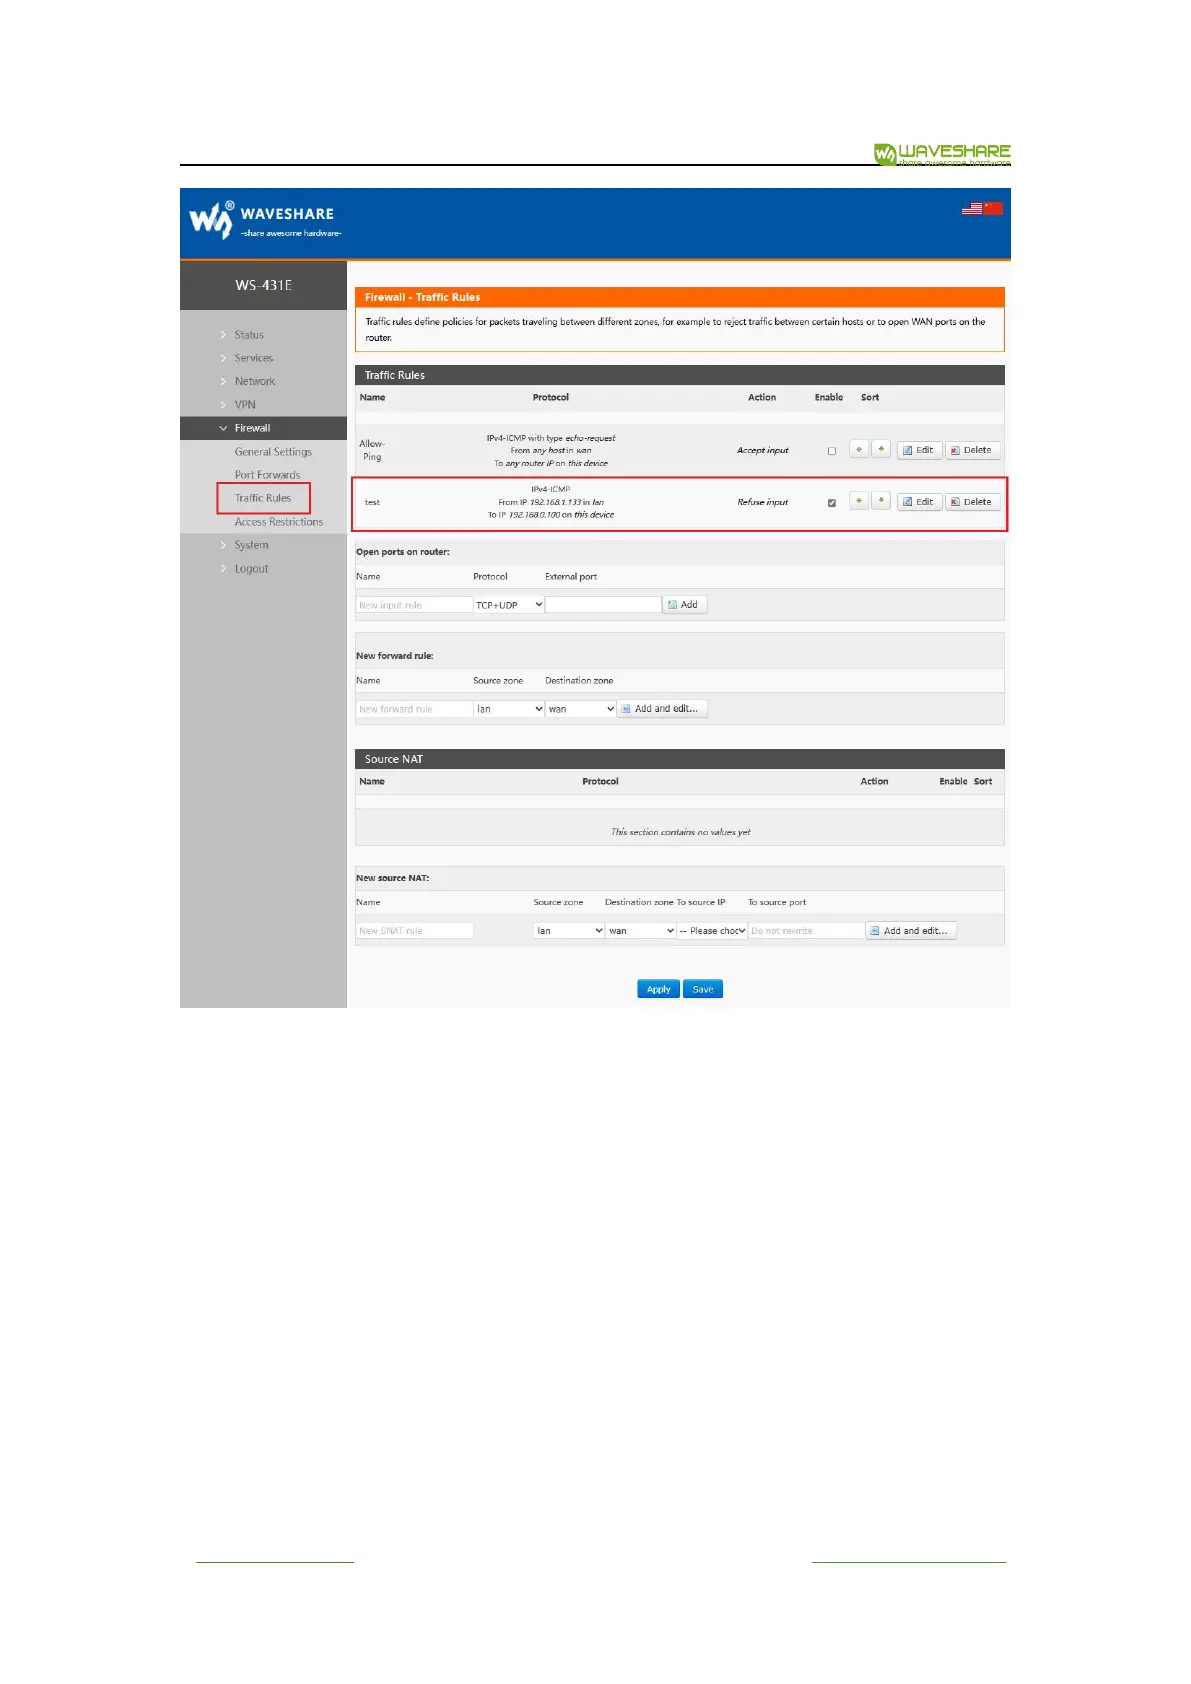The image size is (1191, 1684).
Task: Open General Settings under Firewall
Action: [273, 452]
